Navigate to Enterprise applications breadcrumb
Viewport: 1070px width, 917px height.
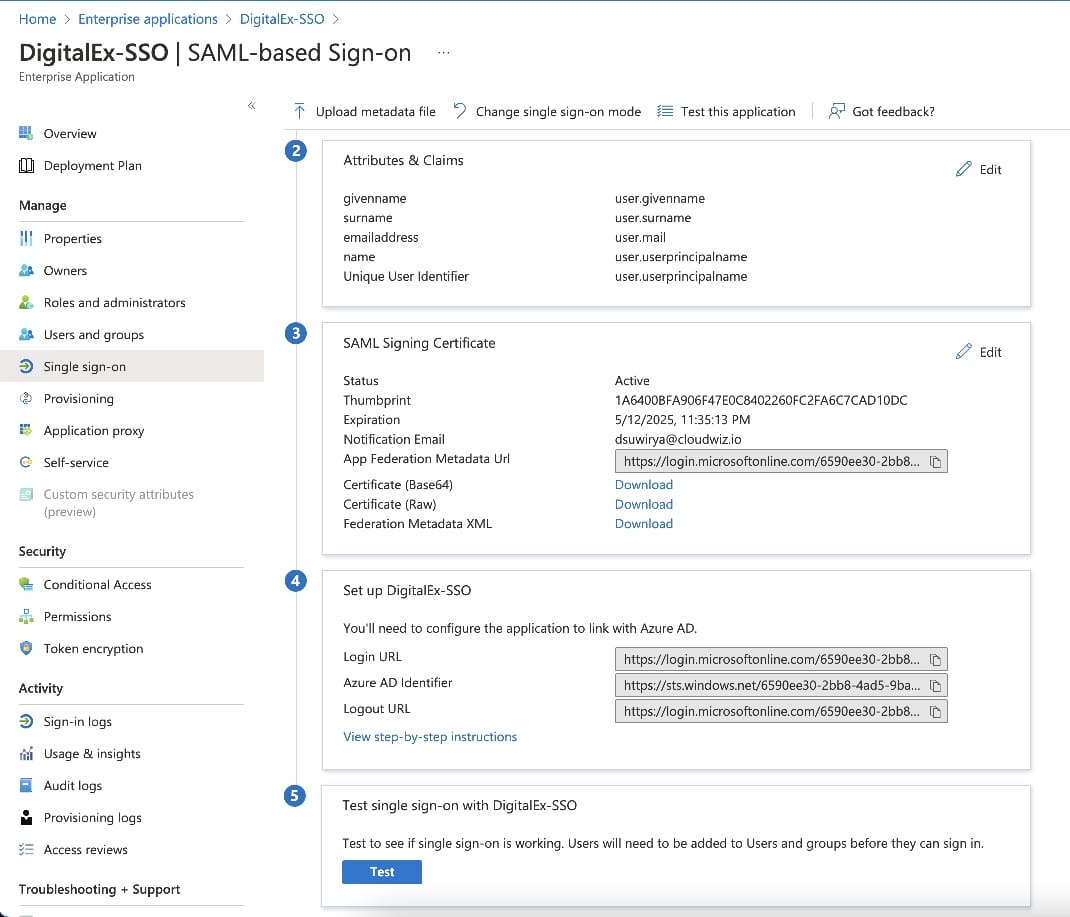tap(147, 19)
